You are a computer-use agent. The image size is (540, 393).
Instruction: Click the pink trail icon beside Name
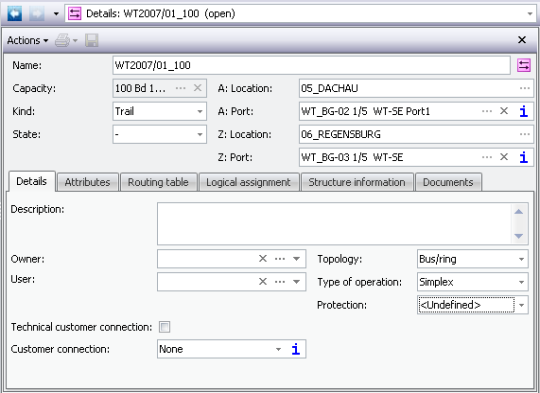tap(524, 65)
